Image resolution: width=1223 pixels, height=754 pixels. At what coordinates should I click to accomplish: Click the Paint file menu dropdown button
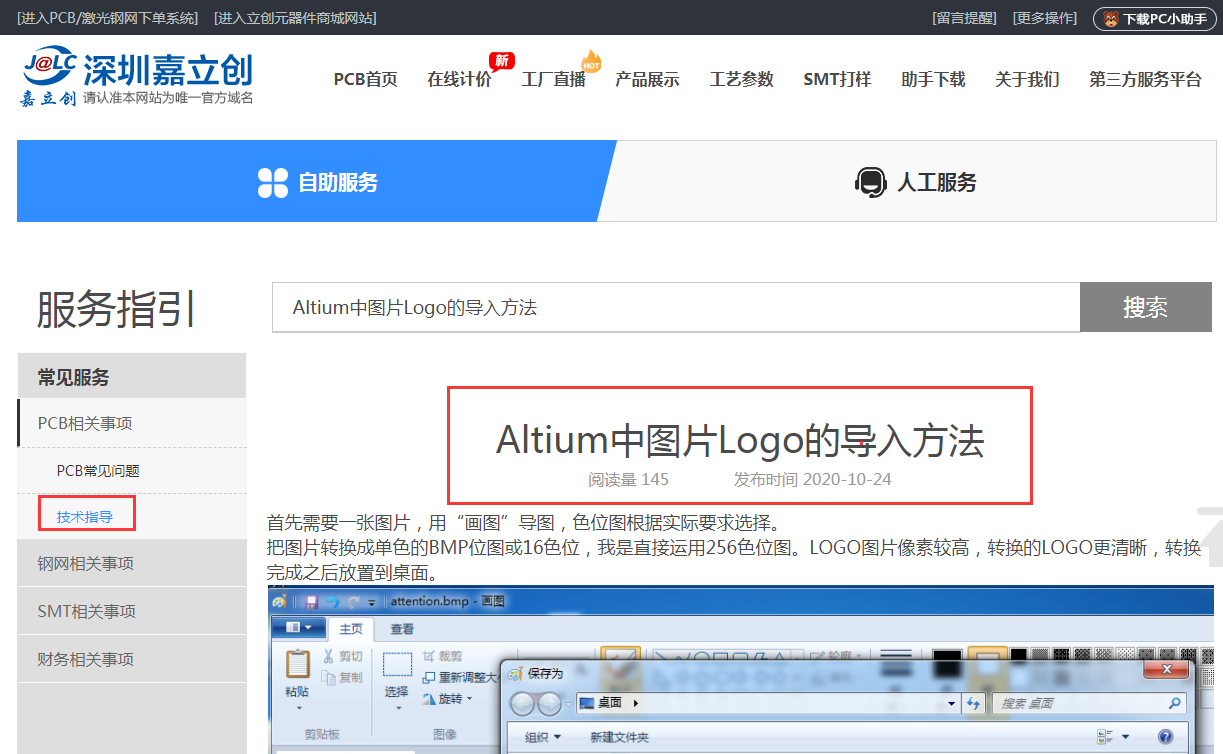tap(299, 628)
